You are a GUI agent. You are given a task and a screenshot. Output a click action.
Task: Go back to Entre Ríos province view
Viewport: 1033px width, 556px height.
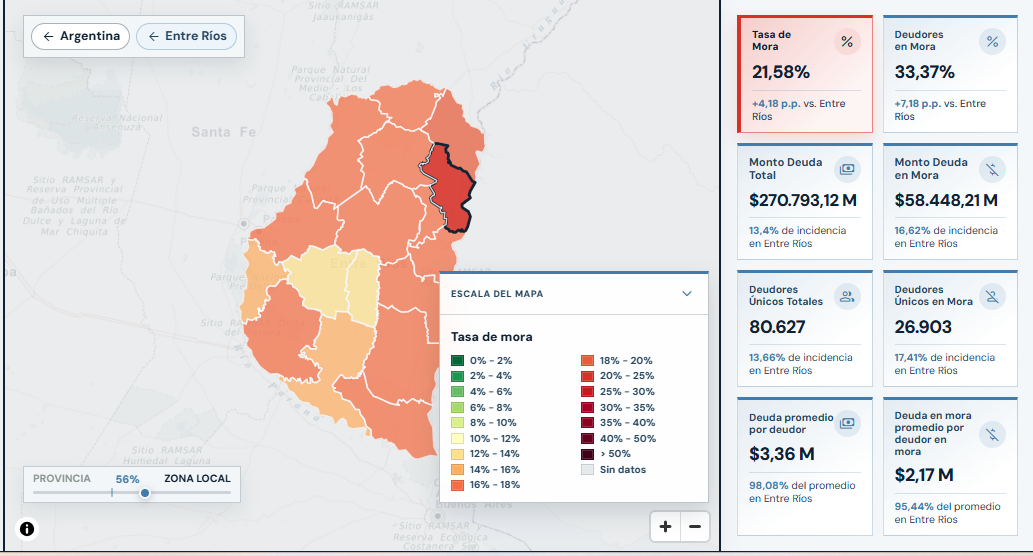(188, 36)
